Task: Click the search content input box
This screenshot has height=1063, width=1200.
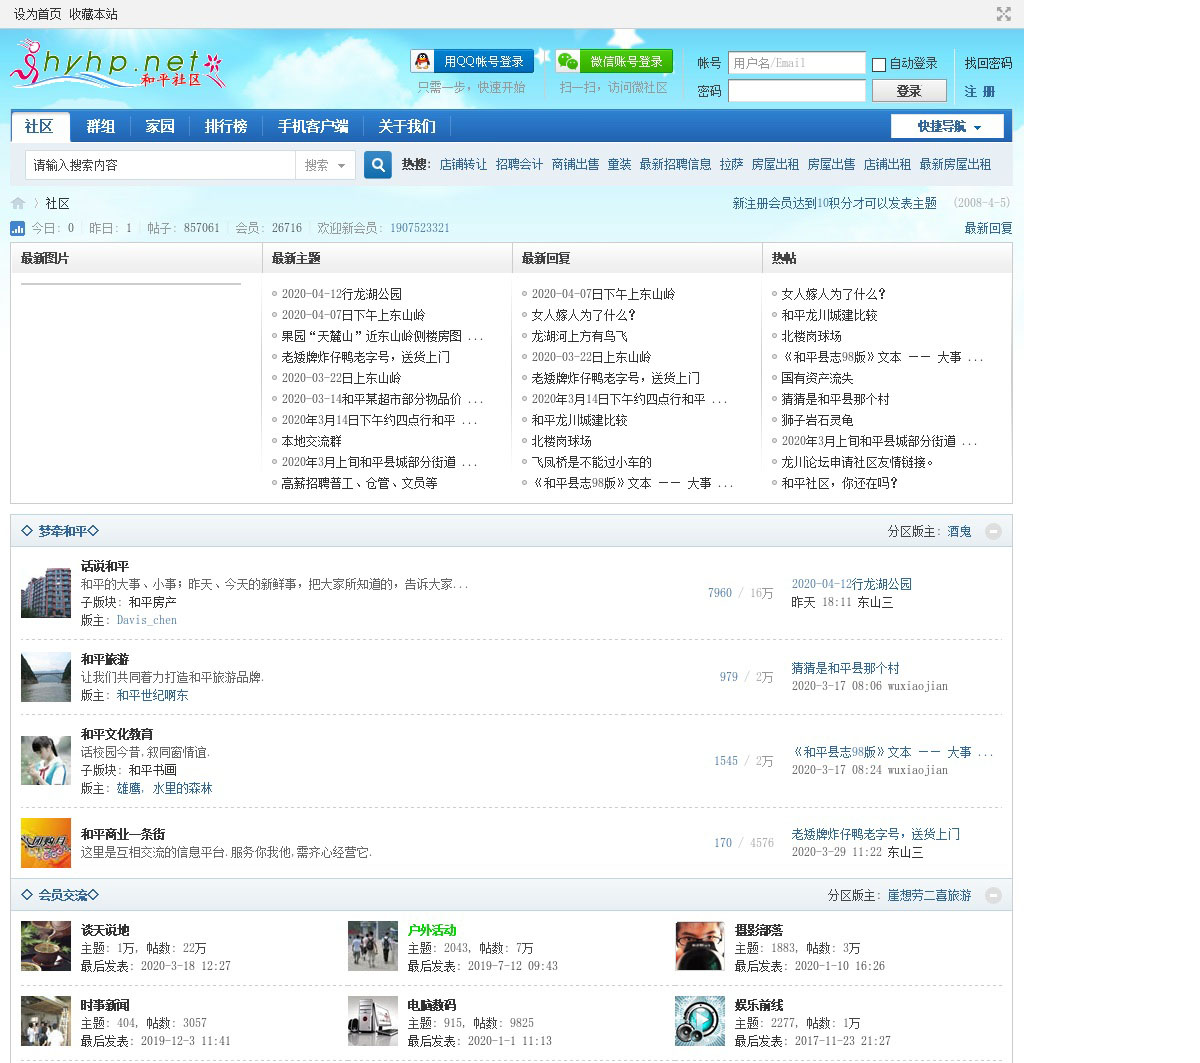Action: pyautogui.click(x=161, y=165)
